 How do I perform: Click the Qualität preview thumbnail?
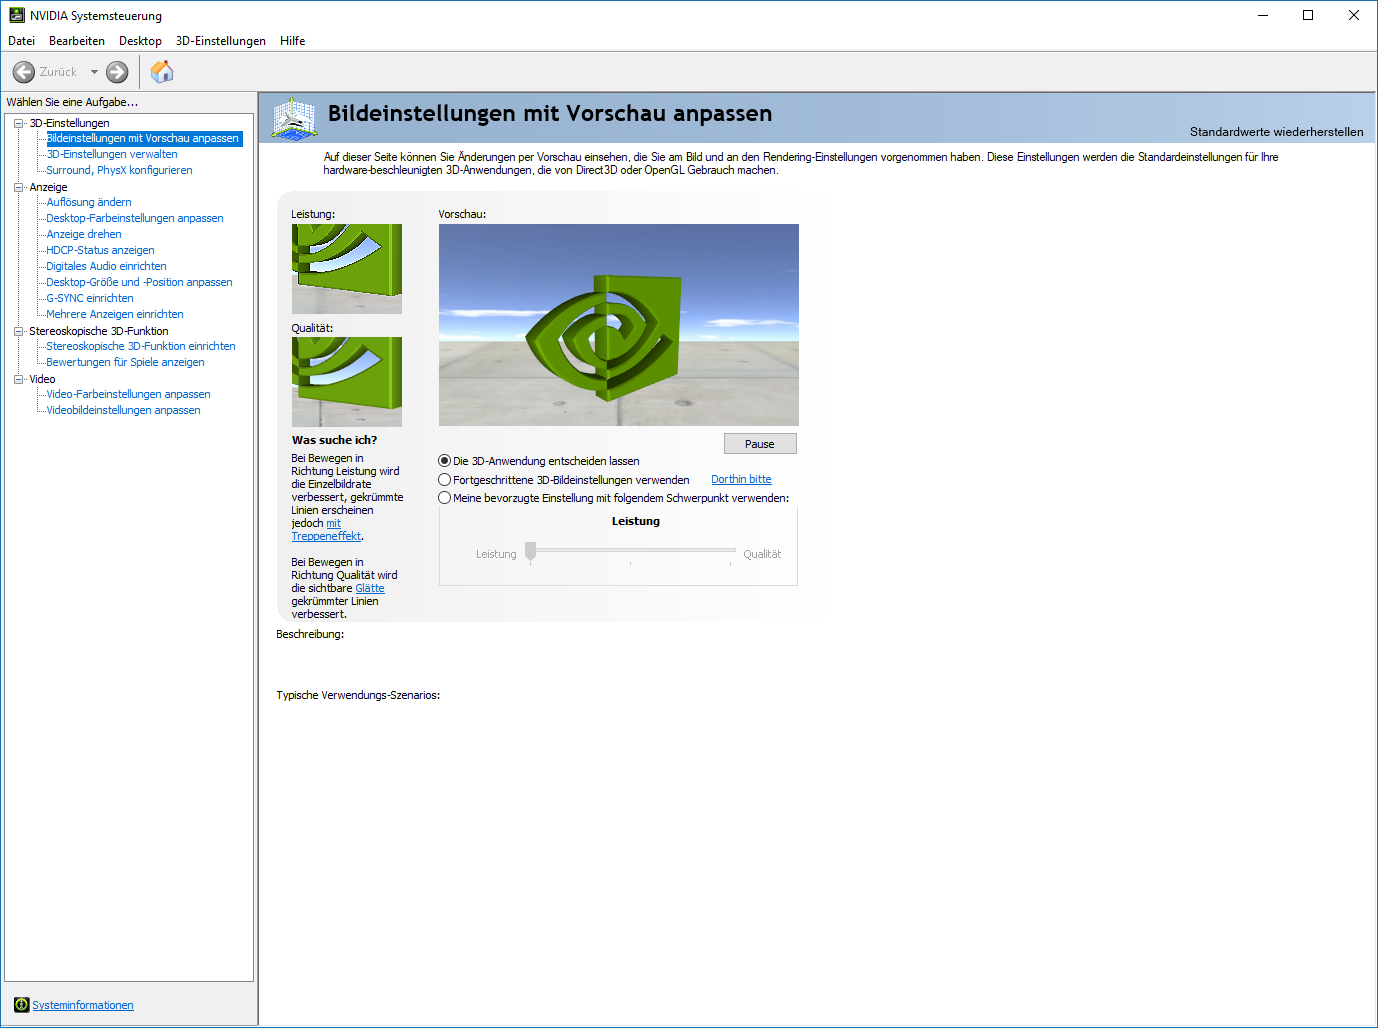[x=347, y=382]
